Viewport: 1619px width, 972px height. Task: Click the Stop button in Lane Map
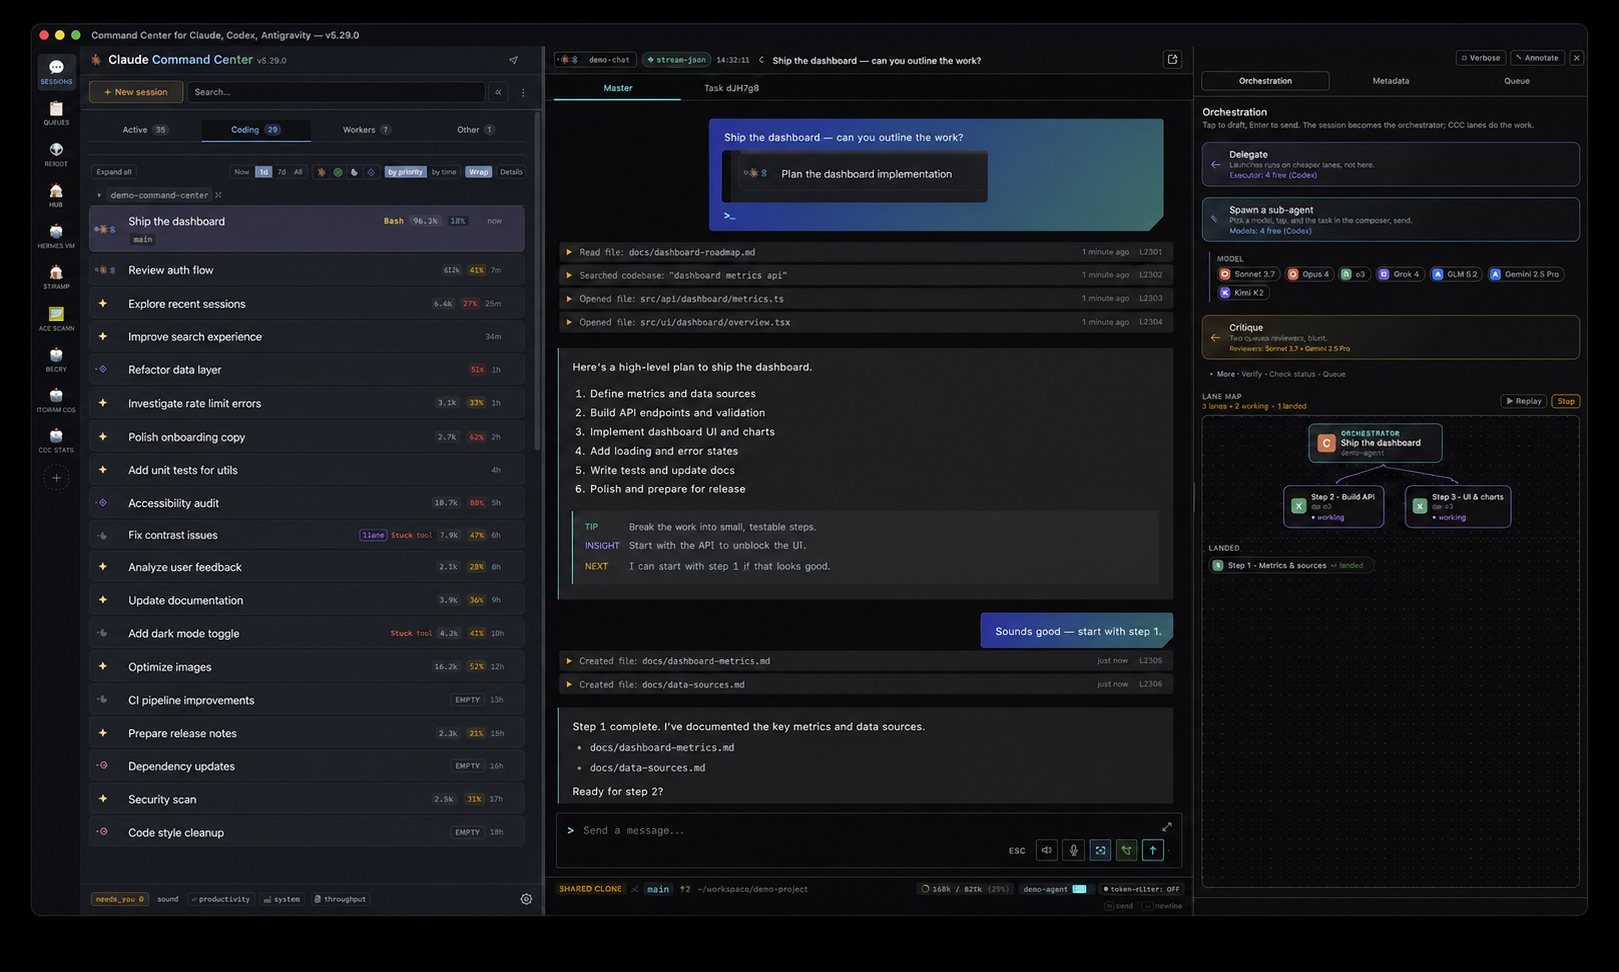(x=1565, y=401)
